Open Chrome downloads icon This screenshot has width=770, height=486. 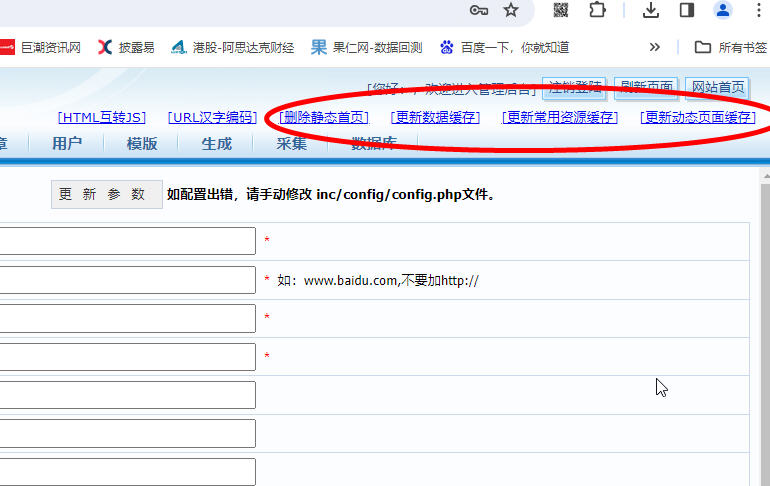point(651,10)
